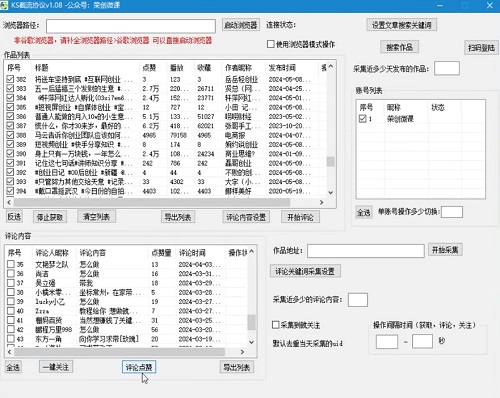This screenshot has height=398, width=500.
Task: Click comment list vertical scrollbar thumb
Action: (x=252, y=322)
